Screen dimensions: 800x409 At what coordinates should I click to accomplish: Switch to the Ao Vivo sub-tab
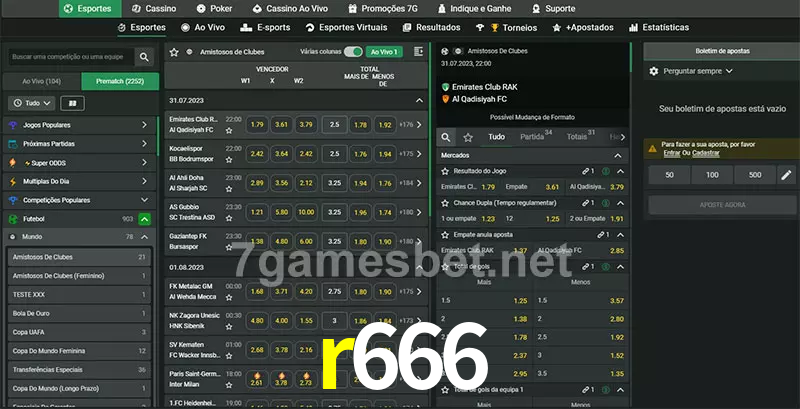pyautogui.click(x=203, y=28)
